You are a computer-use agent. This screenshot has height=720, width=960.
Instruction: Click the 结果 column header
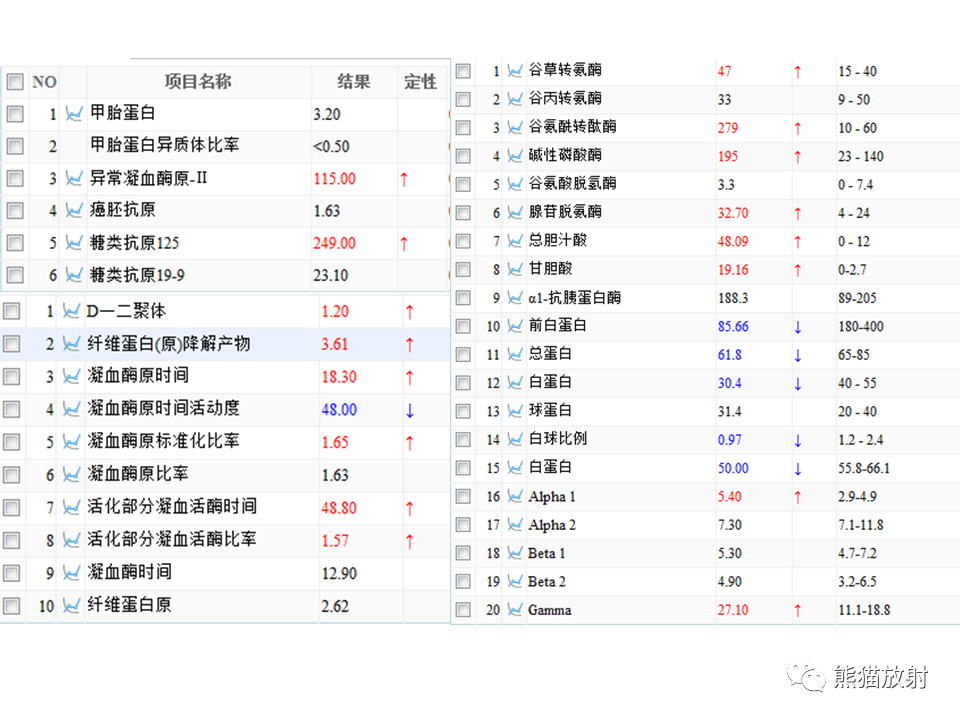[353, 81]
